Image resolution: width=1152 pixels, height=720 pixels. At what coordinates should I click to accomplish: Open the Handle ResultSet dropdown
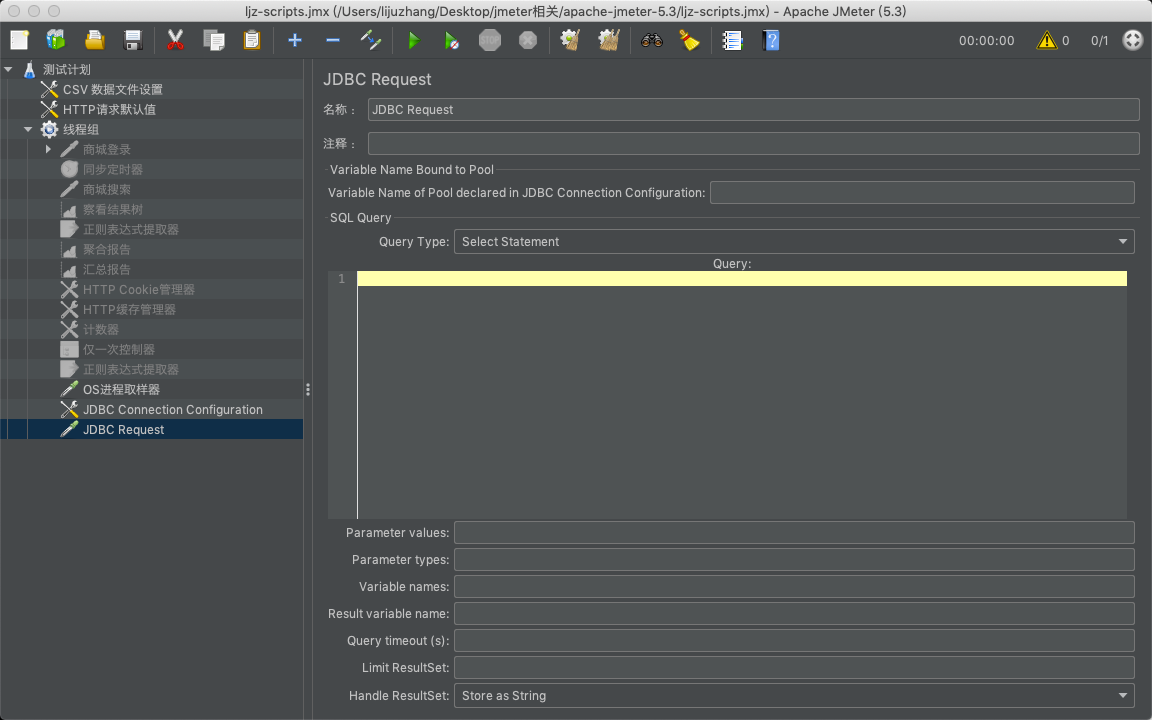pyautogui.click(x=794, y=696)
